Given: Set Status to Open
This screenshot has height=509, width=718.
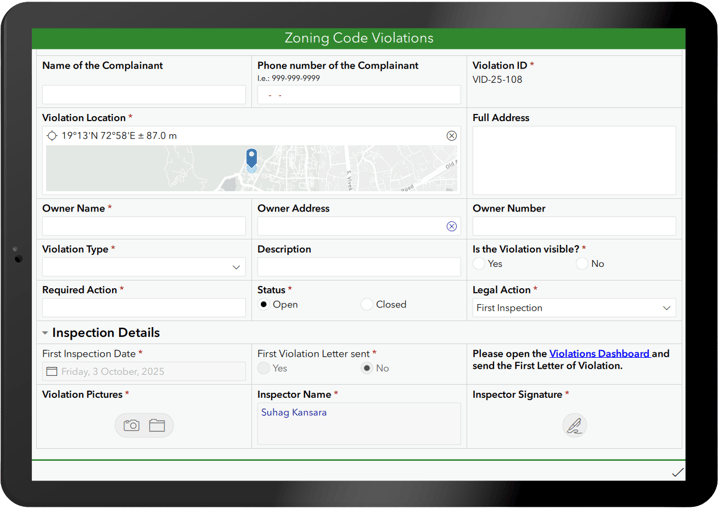Looking at the screenshot, I should (x=264, y=305).
